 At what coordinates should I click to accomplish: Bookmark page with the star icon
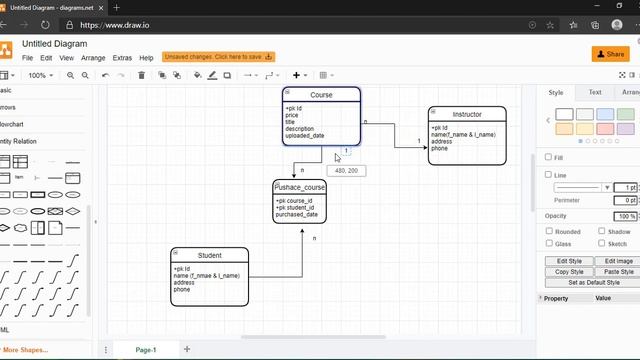(550, 25)
